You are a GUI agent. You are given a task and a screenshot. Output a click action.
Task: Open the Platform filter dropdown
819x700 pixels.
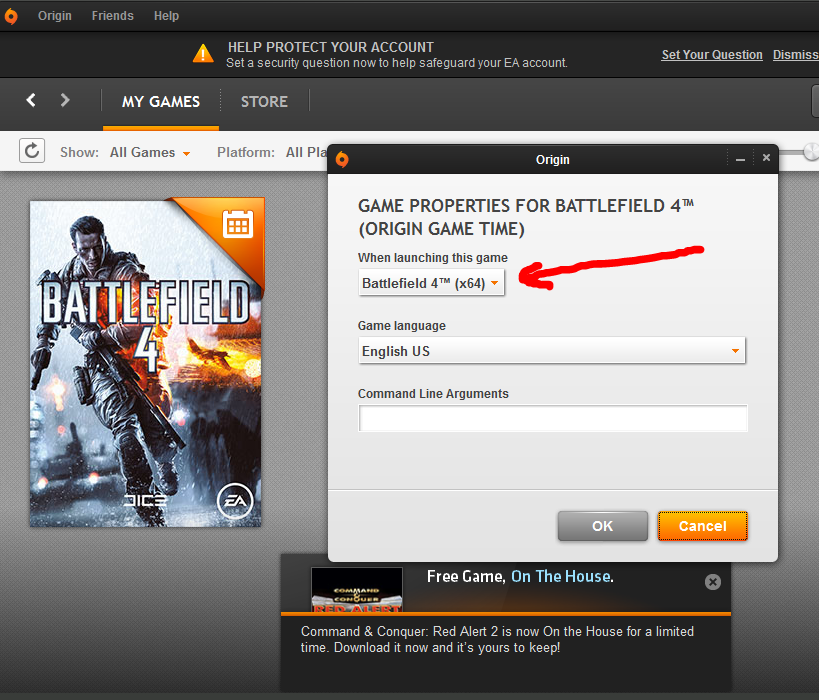(x=306, y=153)
